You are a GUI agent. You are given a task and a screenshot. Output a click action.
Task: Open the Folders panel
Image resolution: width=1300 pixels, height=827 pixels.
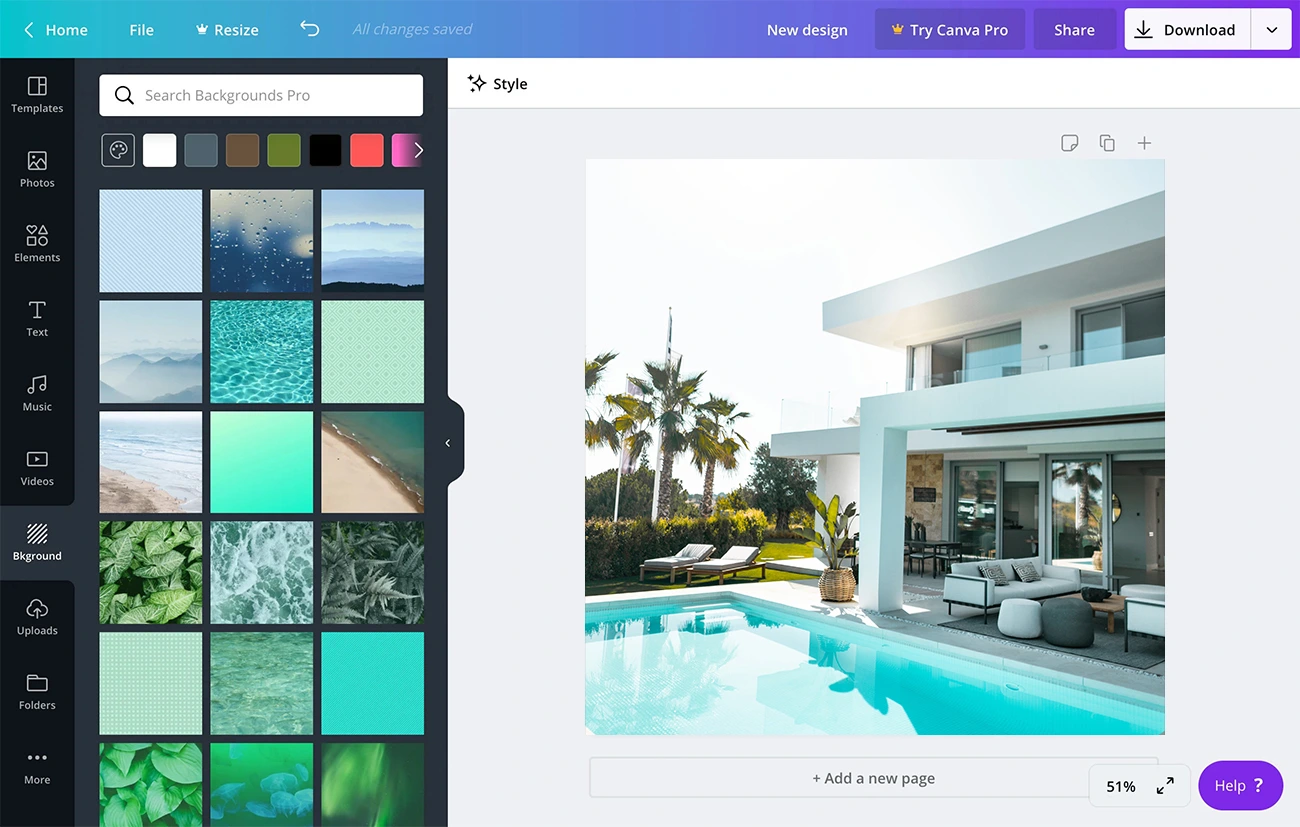click(37, 690)
